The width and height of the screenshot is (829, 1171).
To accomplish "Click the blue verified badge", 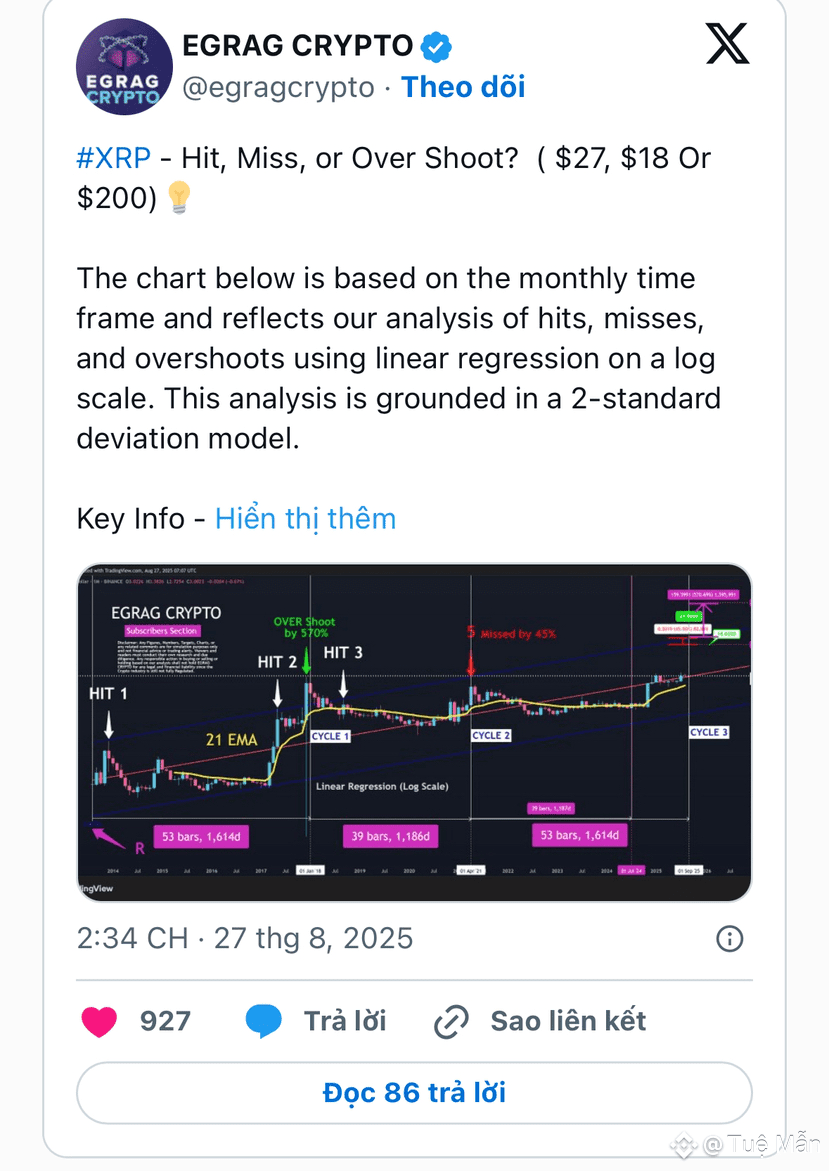I will pyautogui.click(x=436, y=46).
